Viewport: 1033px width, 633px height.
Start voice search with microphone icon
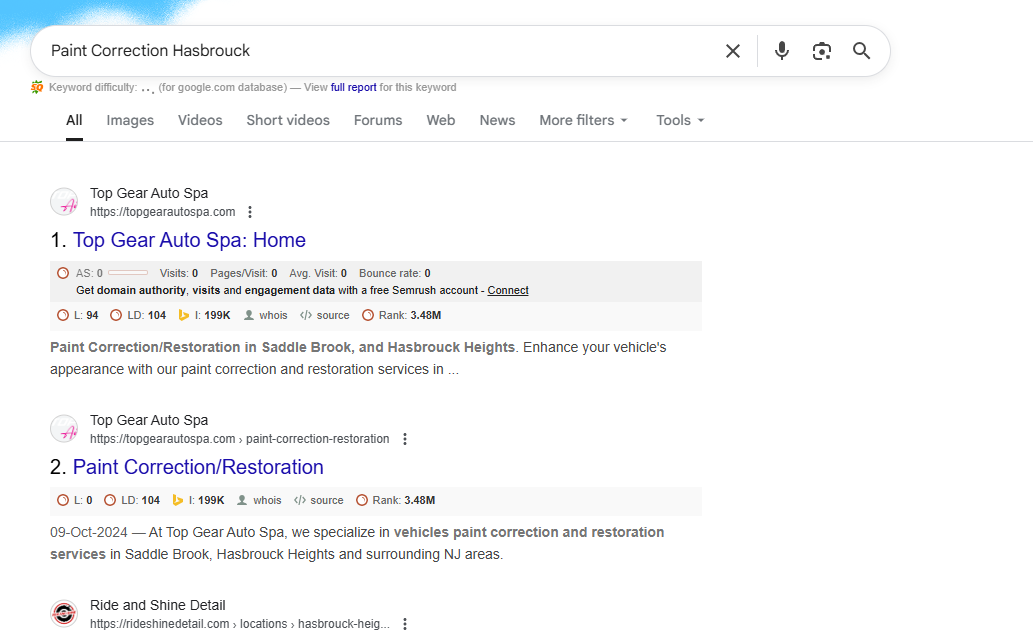point(782,51)
